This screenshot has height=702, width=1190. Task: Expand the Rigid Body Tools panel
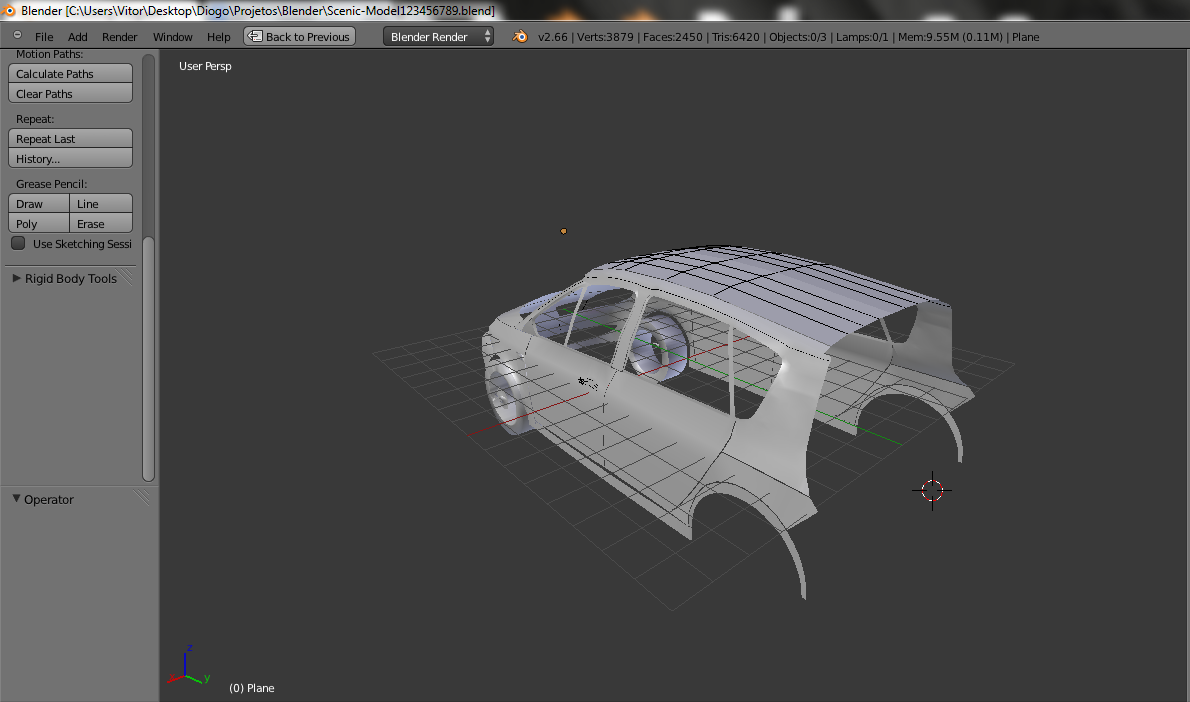click(16, 279)
